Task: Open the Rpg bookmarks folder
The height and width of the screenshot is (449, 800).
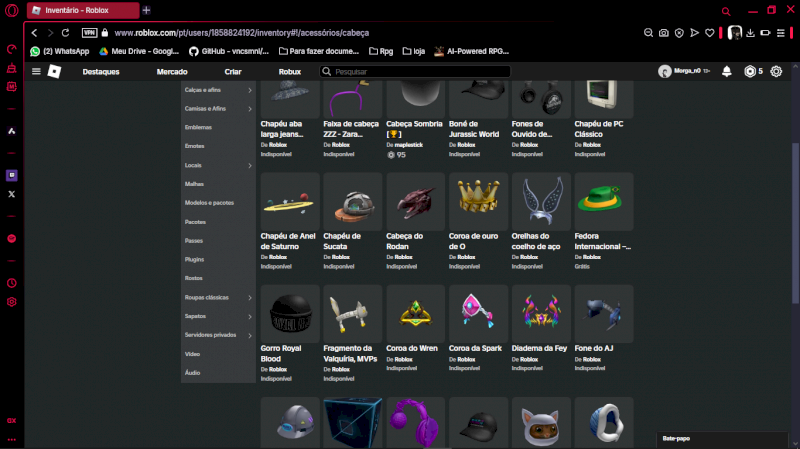Action: point(381,51)
